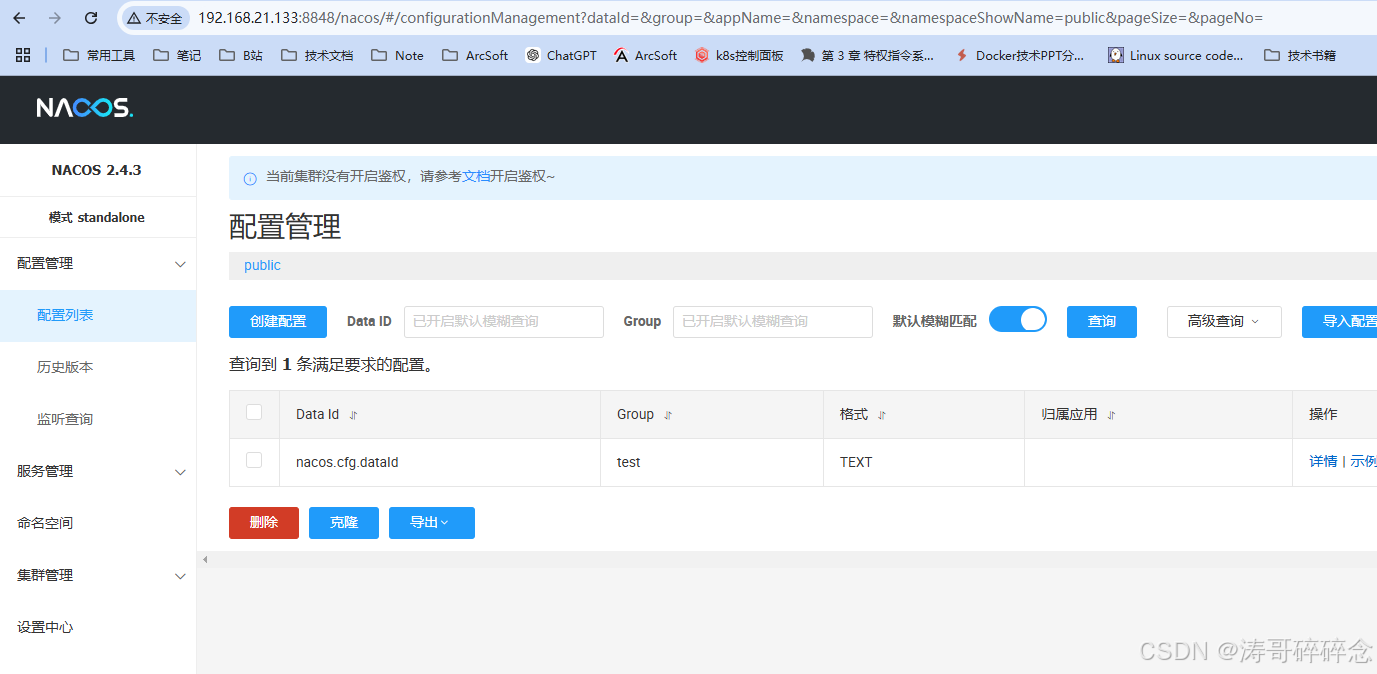Viewport: 1377px width, 674px height.
Task: Open the 配置列表 sidebar item
Action: [x=63, y=315]
